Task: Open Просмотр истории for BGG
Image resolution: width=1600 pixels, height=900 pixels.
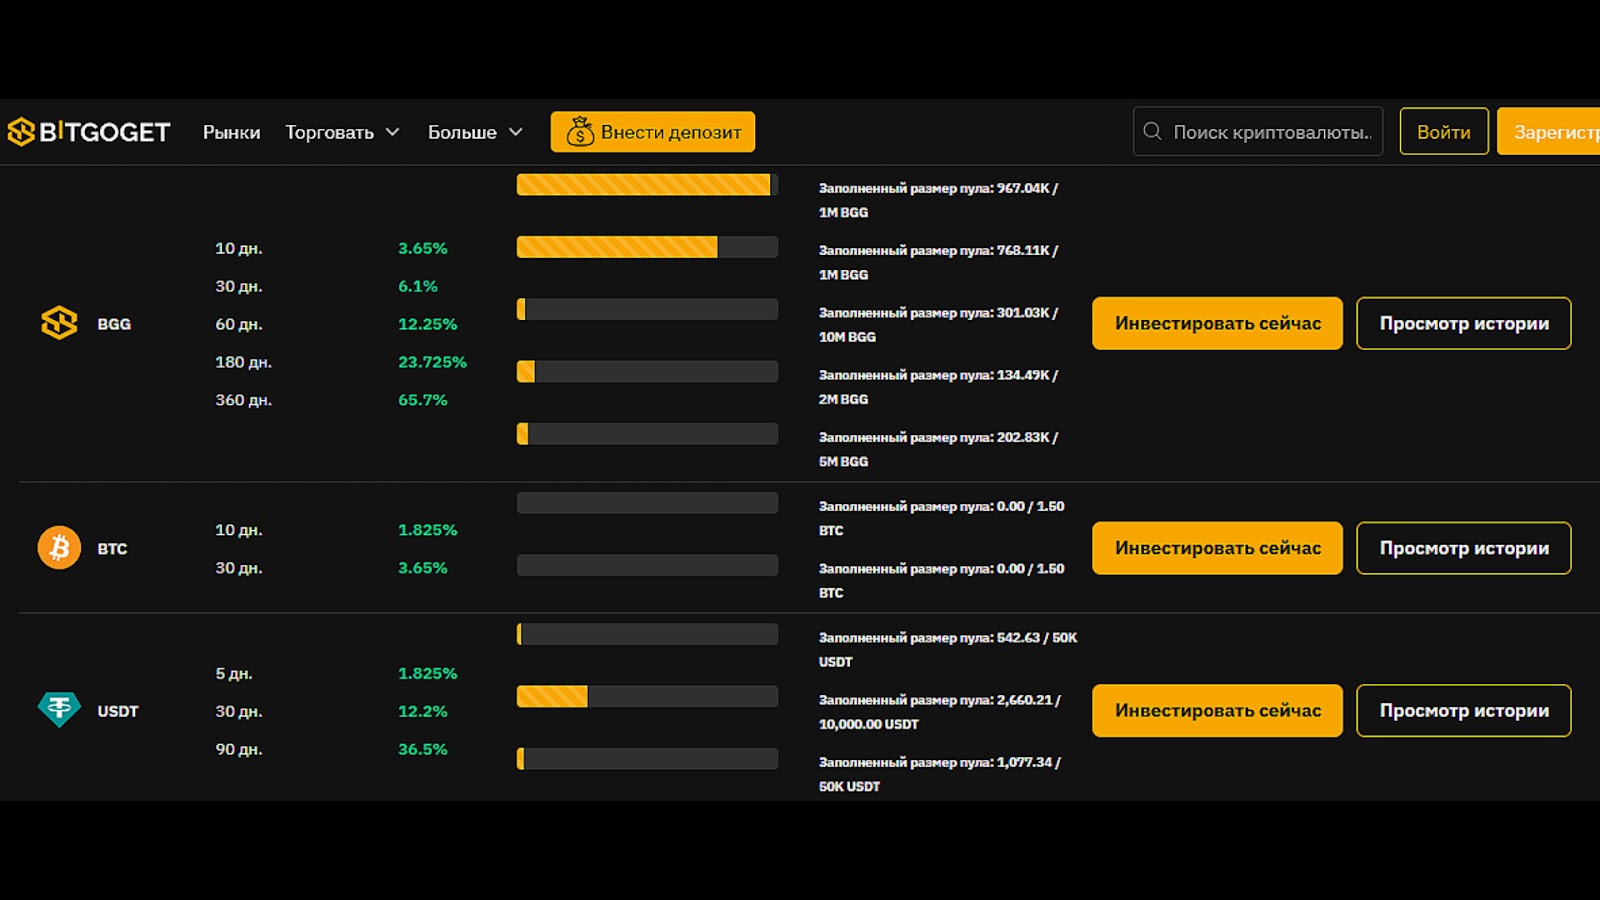Action: 1463,323
